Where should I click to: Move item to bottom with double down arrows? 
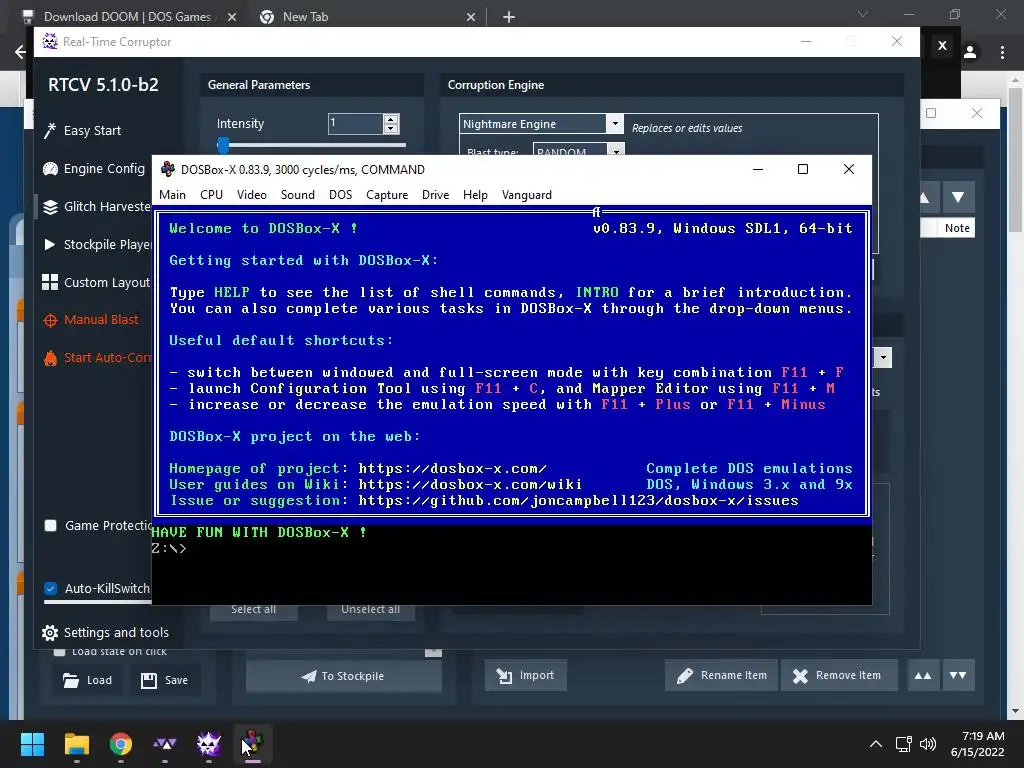pos(958,675)
